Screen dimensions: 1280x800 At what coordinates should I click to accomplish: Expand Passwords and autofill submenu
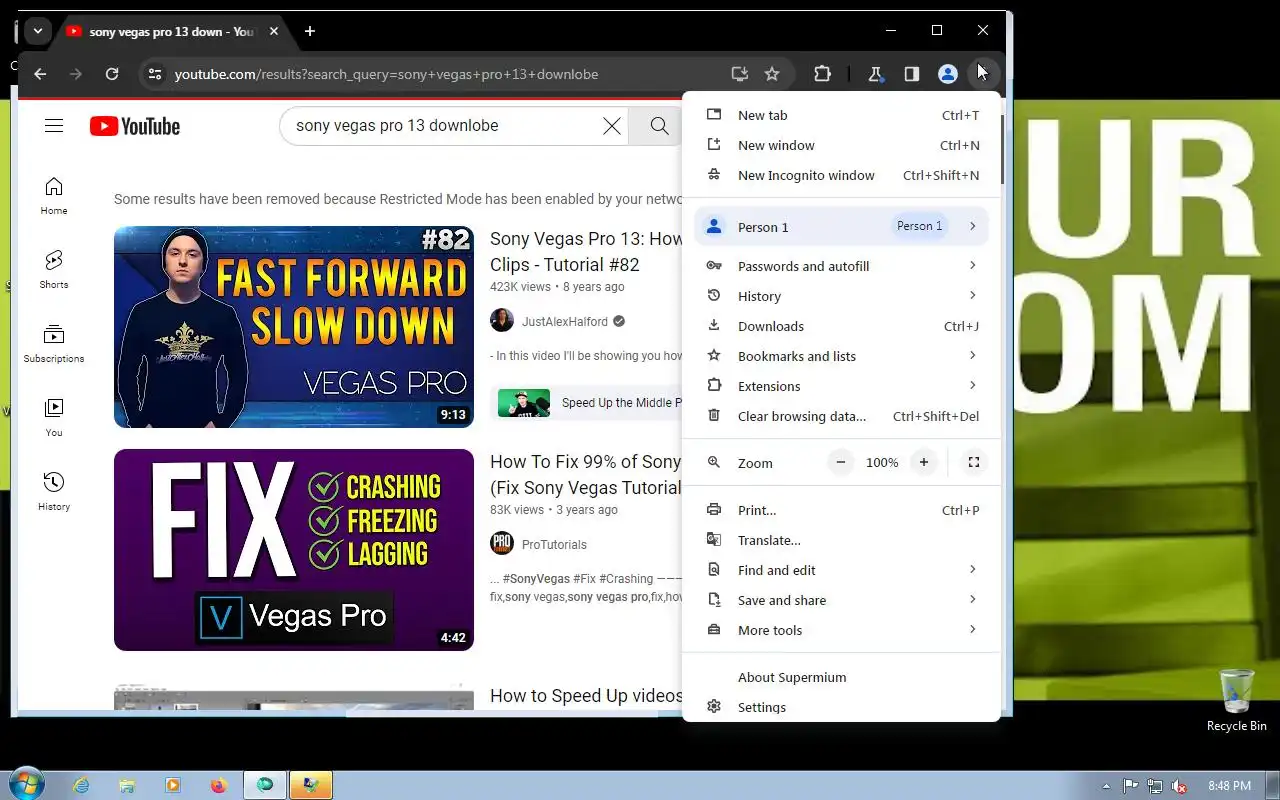tap(841, 266)
